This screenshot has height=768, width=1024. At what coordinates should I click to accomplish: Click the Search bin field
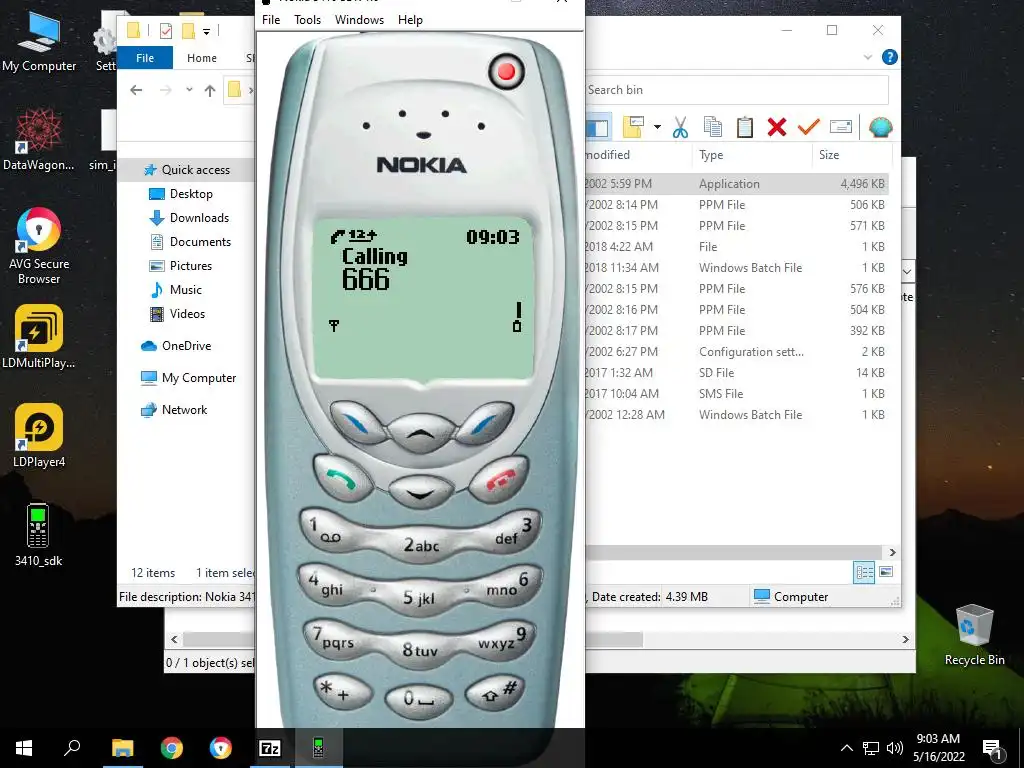(737, 90)
